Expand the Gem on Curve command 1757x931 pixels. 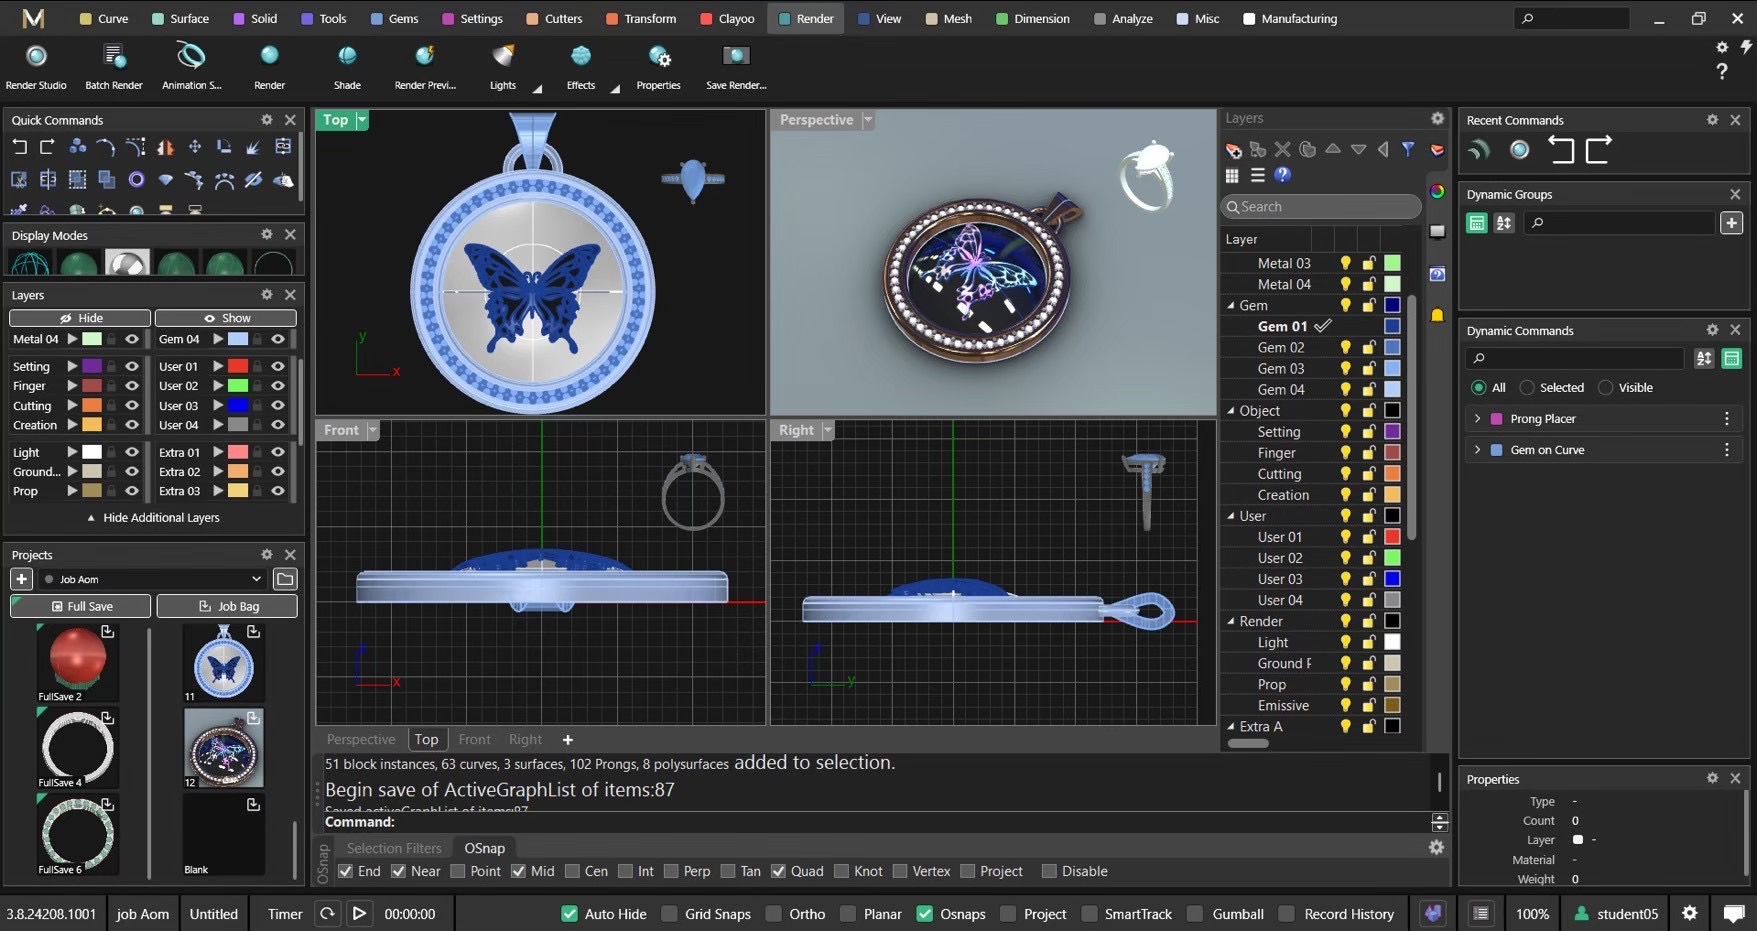[1478, 450]
